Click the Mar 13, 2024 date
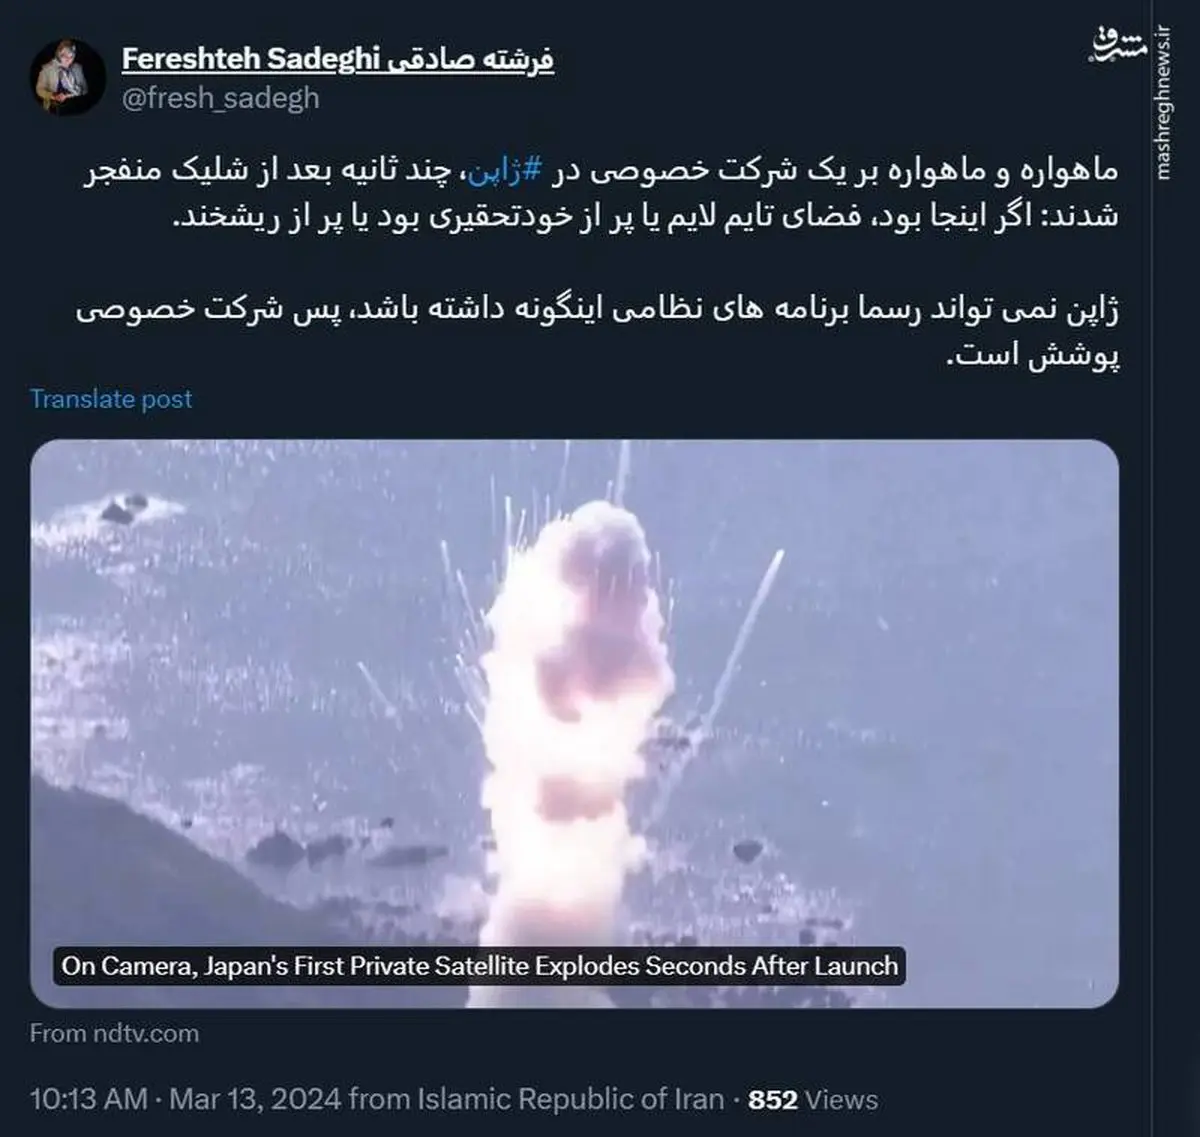The image size is (1200, 1137). pos(256,1099)
